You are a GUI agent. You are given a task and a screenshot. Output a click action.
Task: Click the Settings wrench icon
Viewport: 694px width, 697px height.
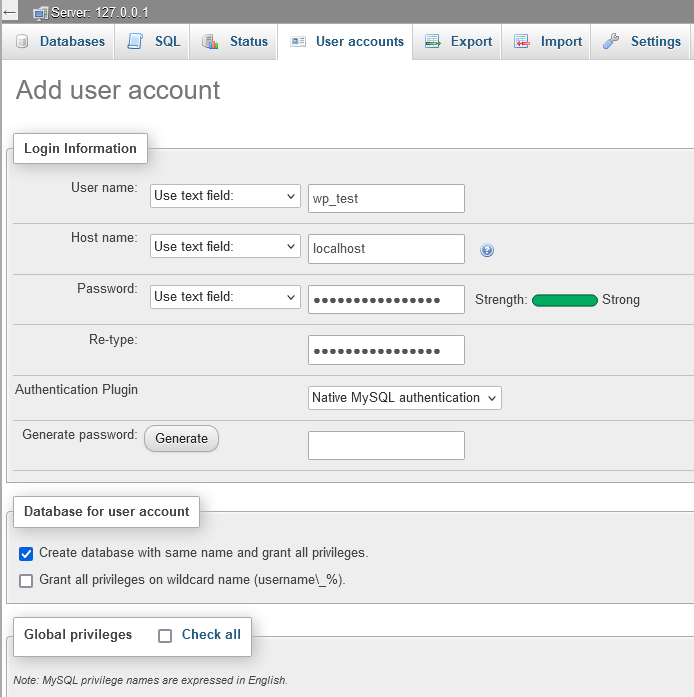[x=611, y=42]
